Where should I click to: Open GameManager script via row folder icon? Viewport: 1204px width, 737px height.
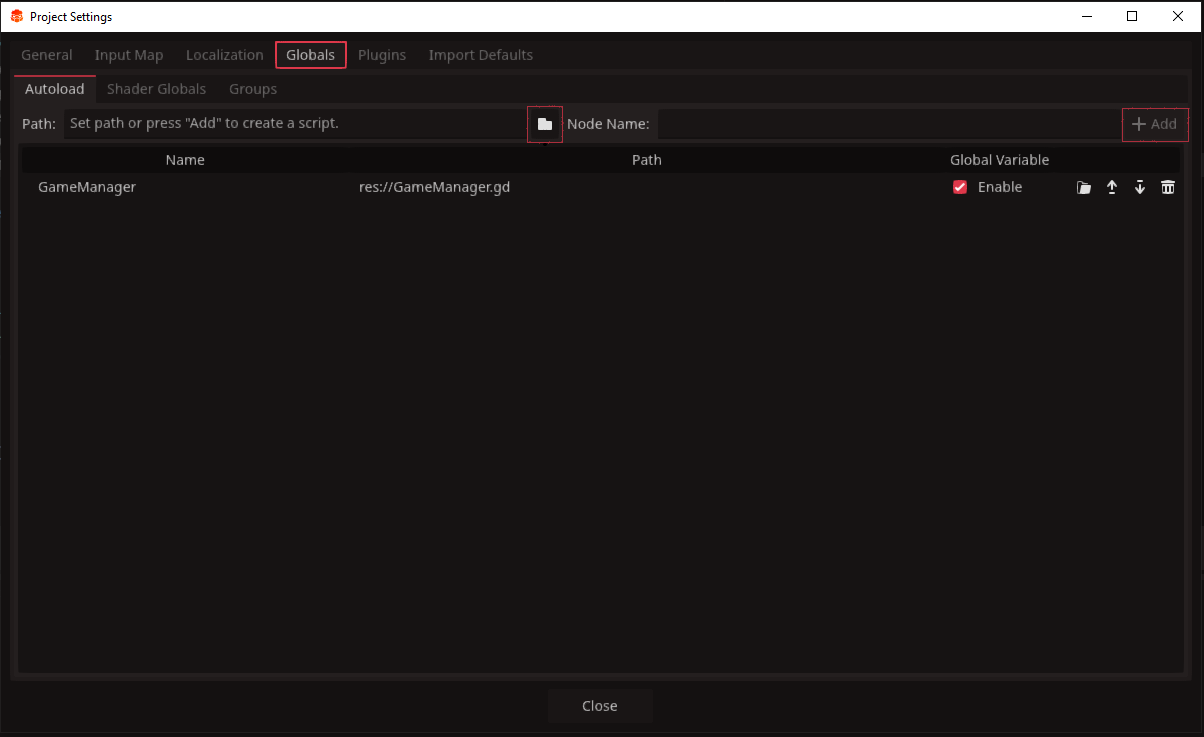click(1083, 188)
